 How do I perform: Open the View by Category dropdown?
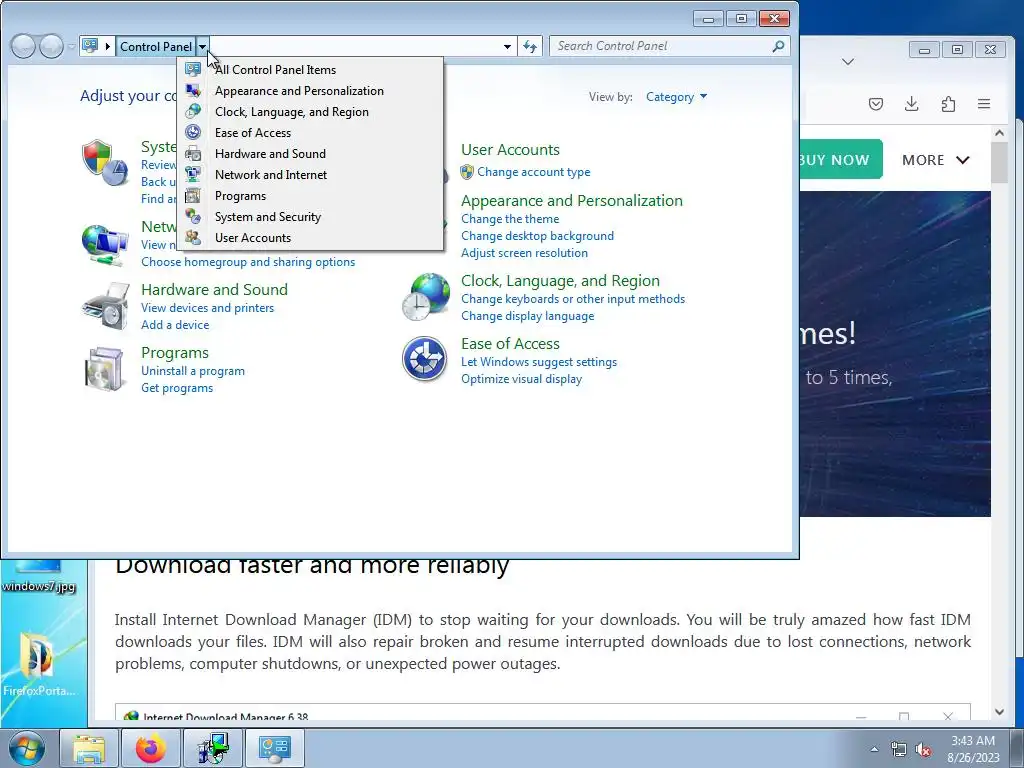click(677, 97)
